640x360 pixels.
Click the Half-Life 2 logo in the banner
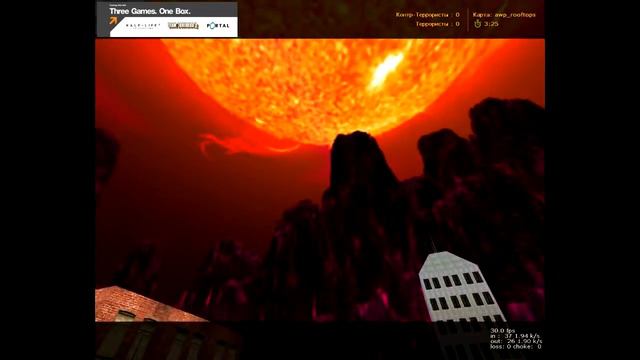pos(143,26)
